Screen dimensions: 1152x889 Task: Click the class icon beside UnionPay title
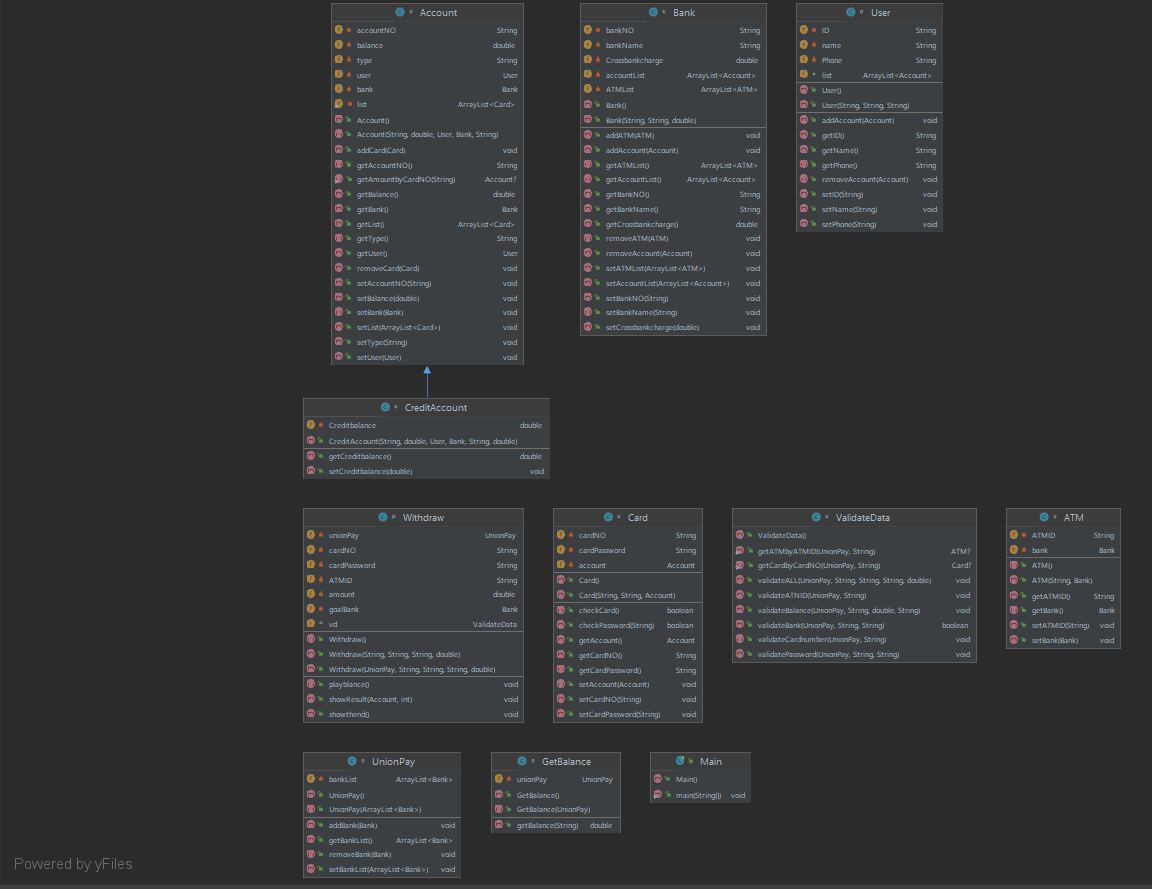(352, 761)
